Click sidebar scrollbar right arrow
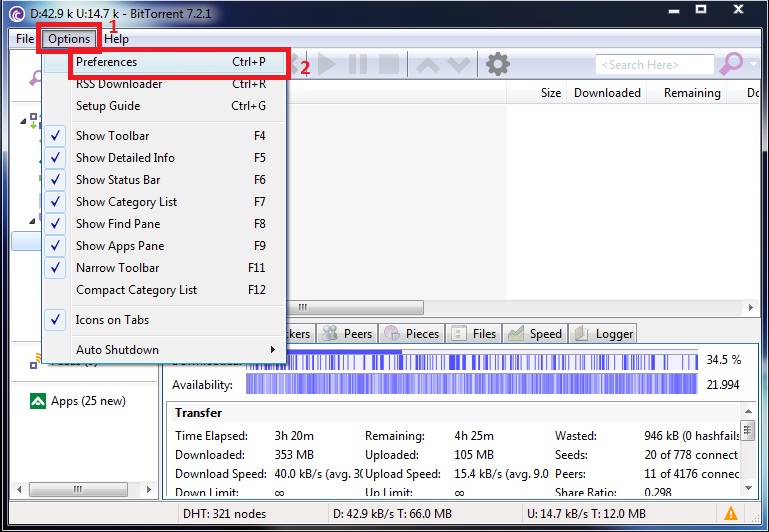Viewport: 769px width, 532px height. [149, 489]
